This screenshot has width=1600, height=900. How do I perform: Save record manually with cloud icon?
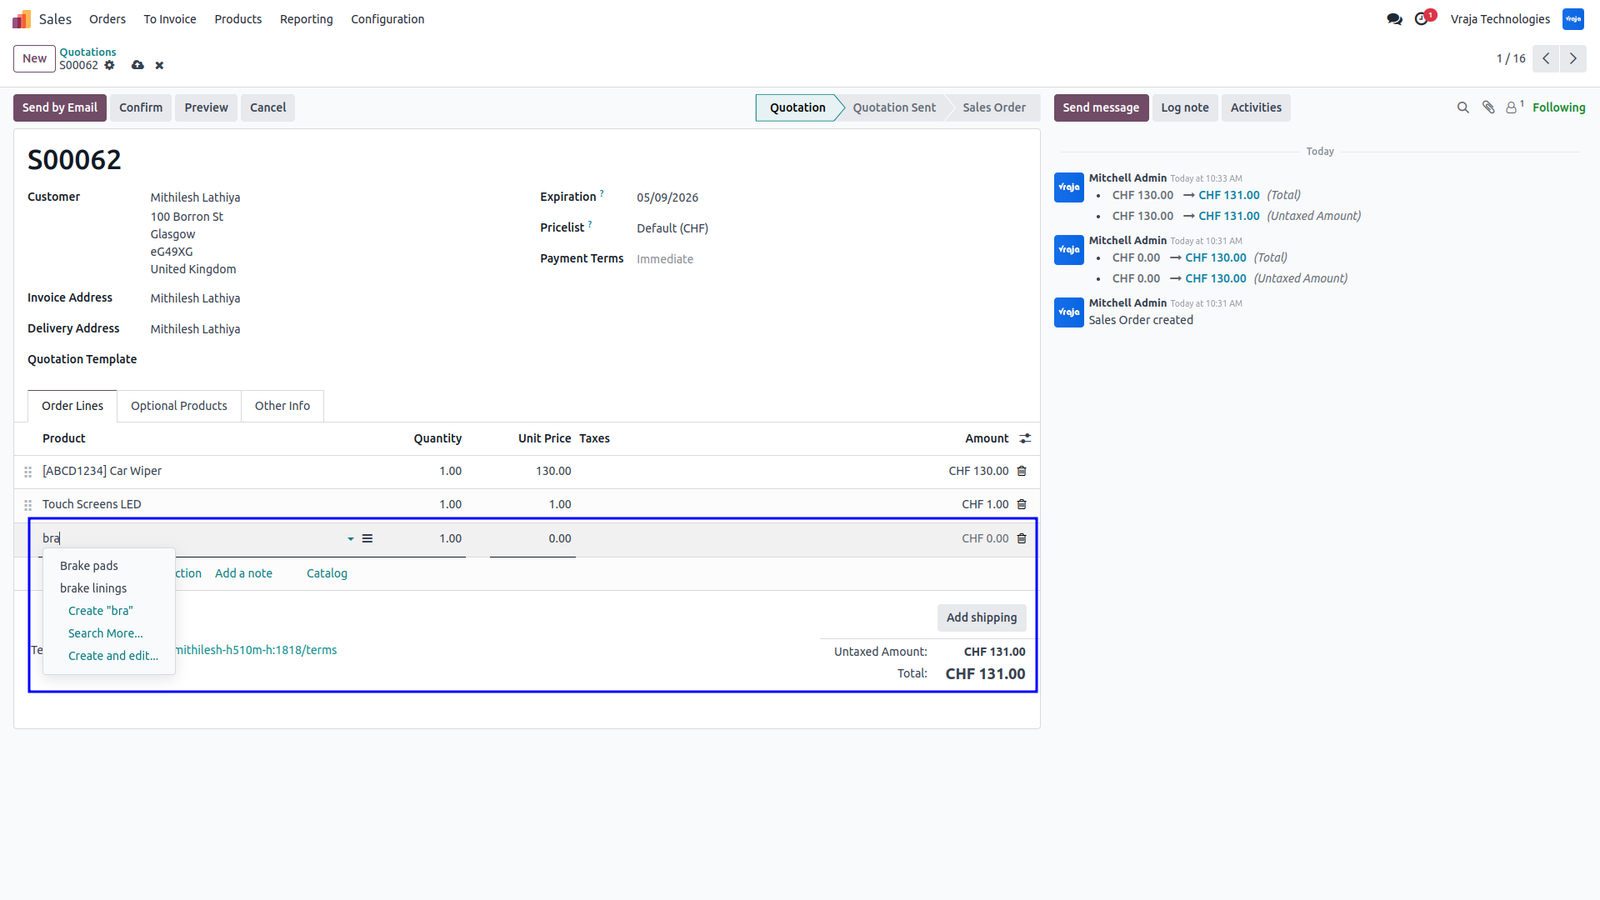point(138,66)
